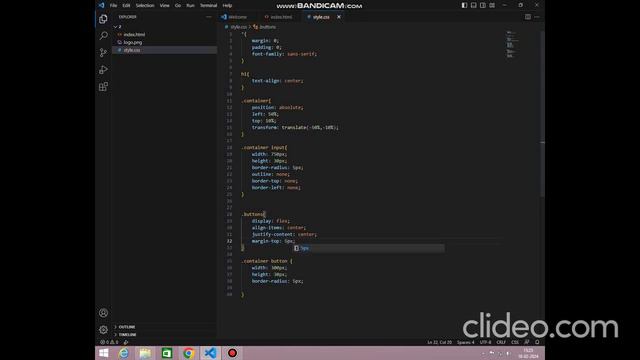640x360 pixels.
Task: Click the 'position: absolute;' code line
Action: [278, 107]
